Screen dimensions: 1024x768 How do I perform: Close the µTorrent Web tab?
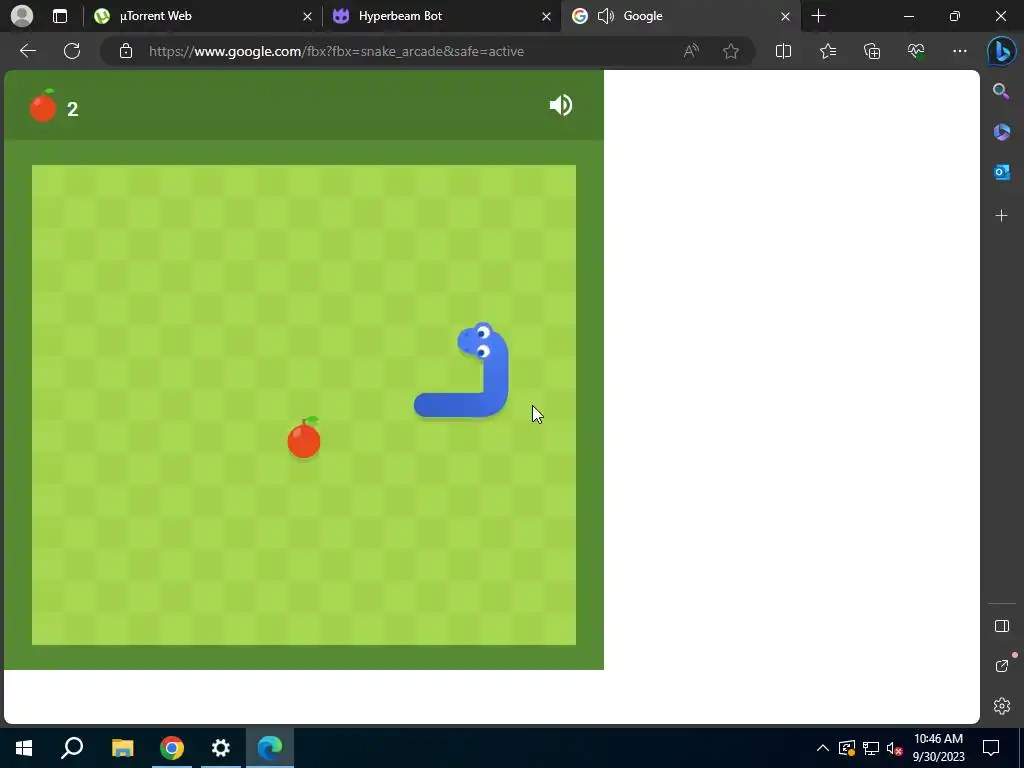point(307,16)
